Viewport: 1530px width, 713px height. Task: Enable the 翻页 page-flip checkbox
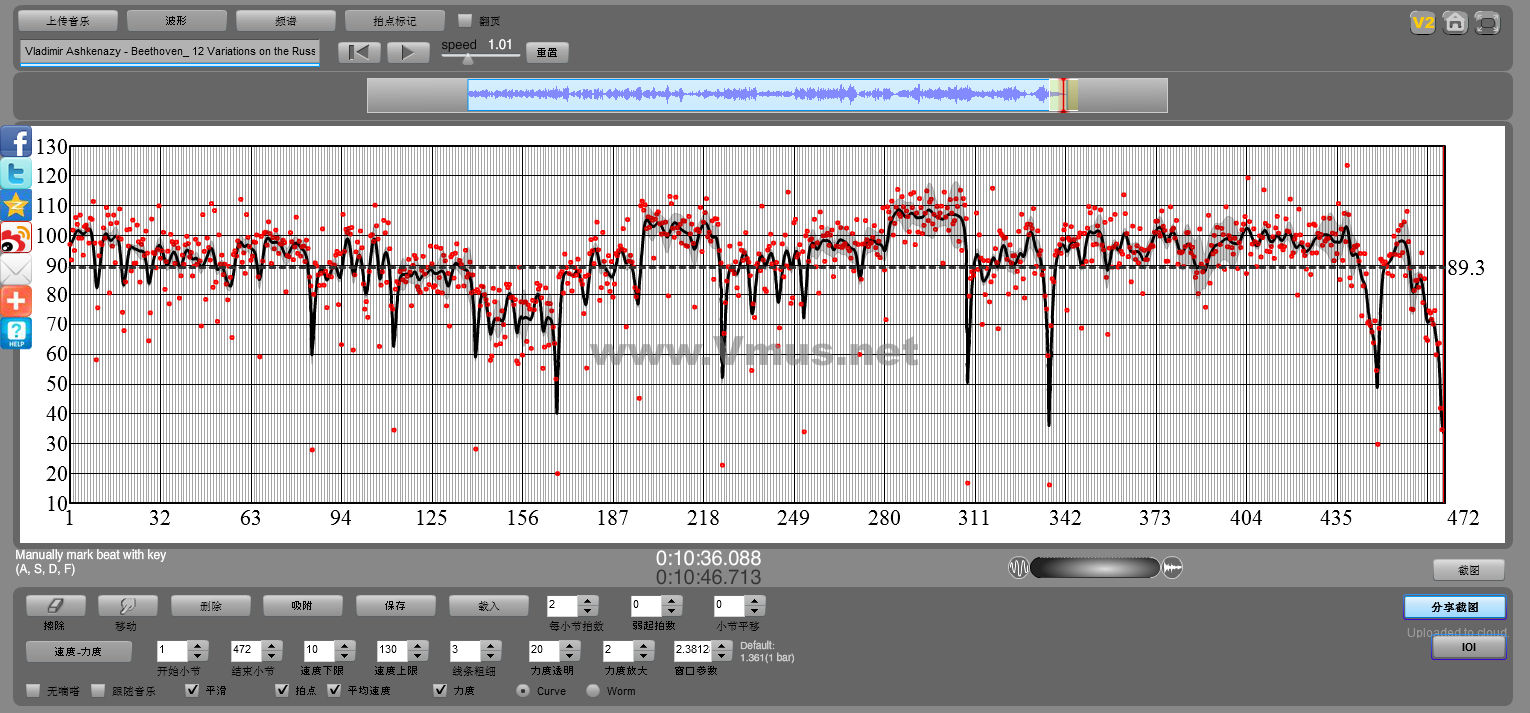[x=465, y=21]
